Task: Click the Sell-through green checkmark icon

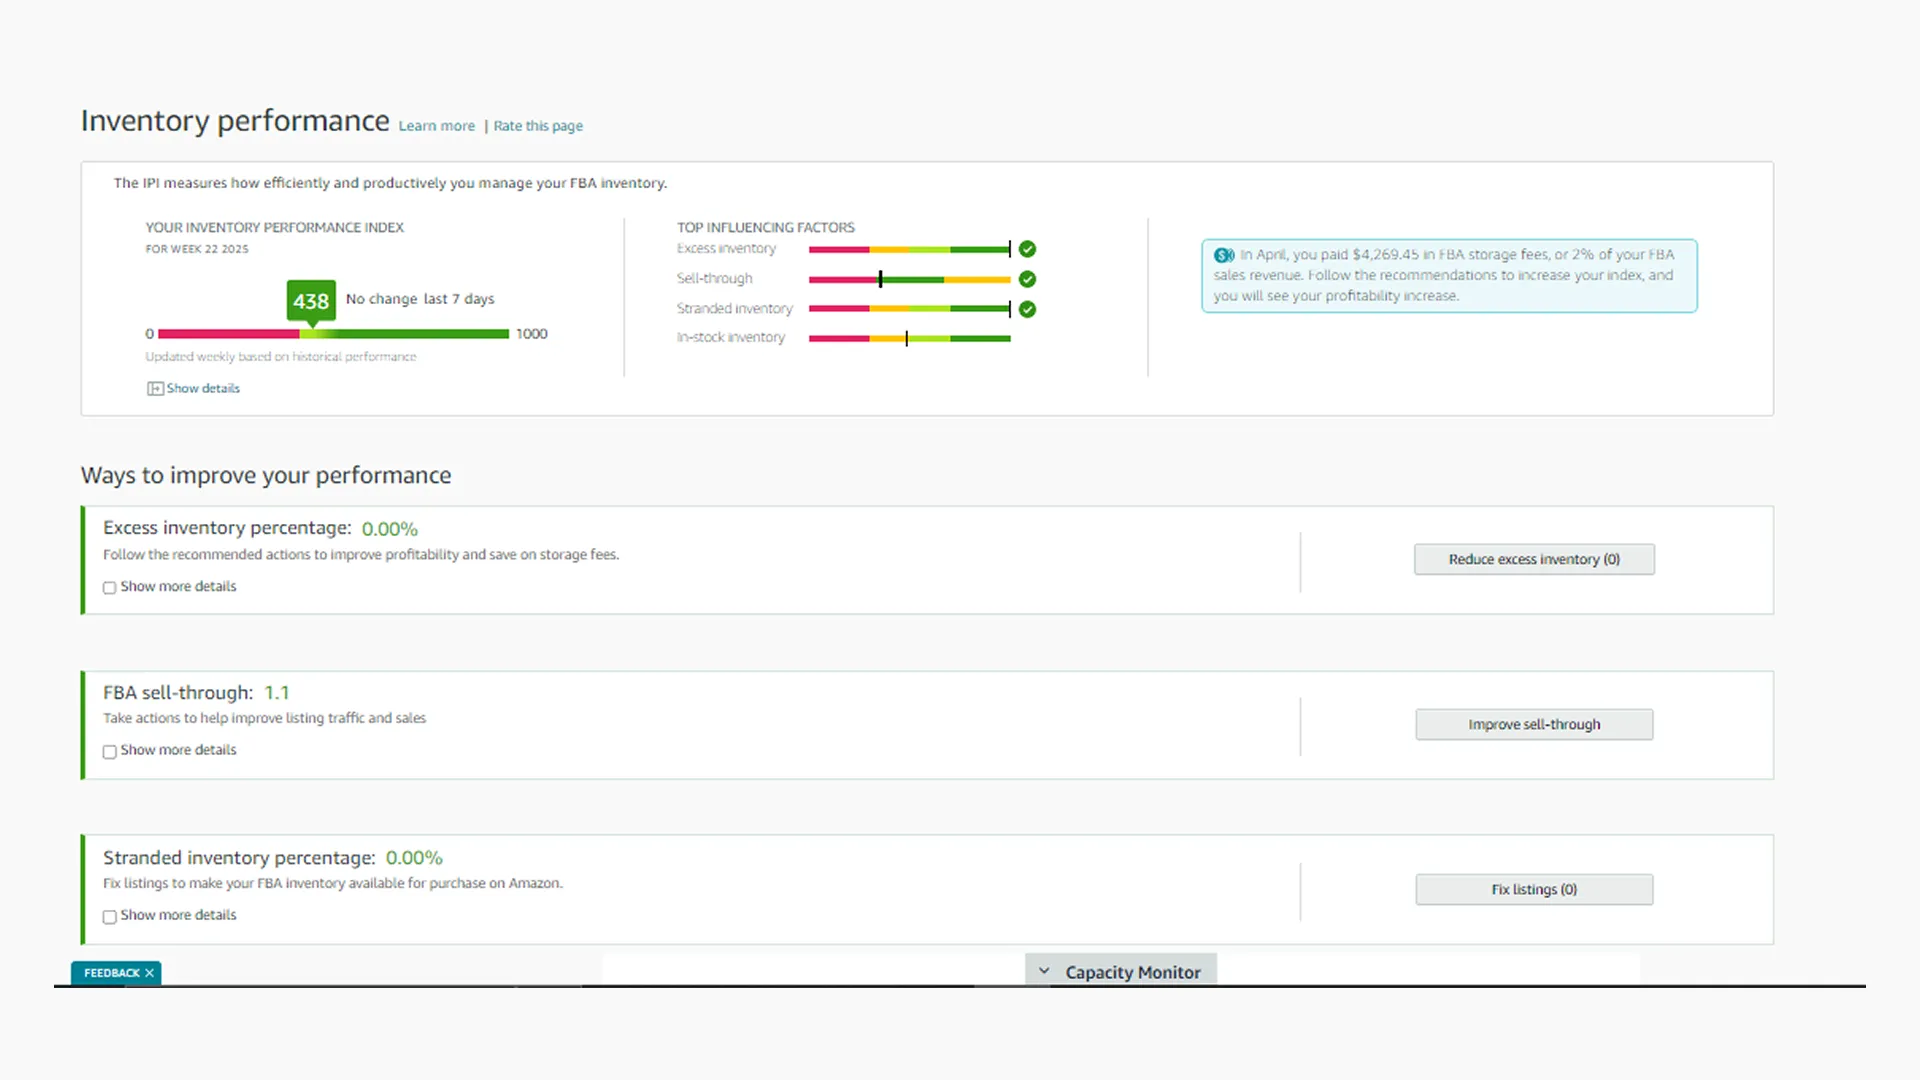Action: (x=1027, y=279)
